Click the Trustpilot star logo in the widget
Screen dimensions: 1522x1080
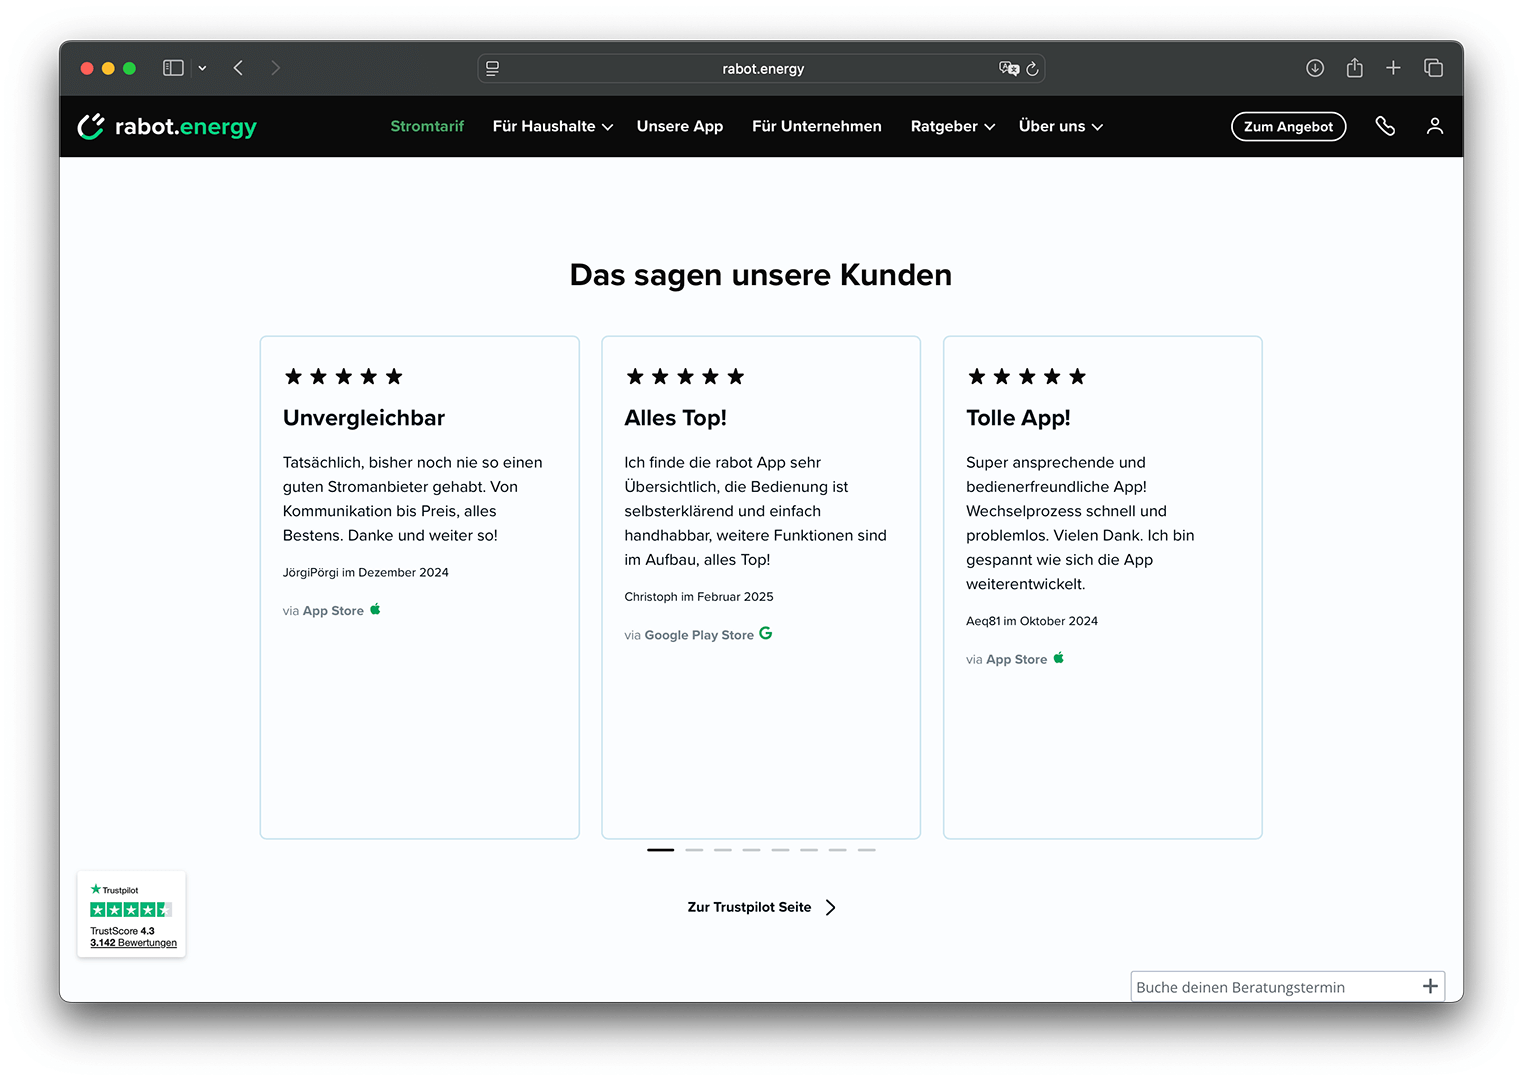pos(95,889)
